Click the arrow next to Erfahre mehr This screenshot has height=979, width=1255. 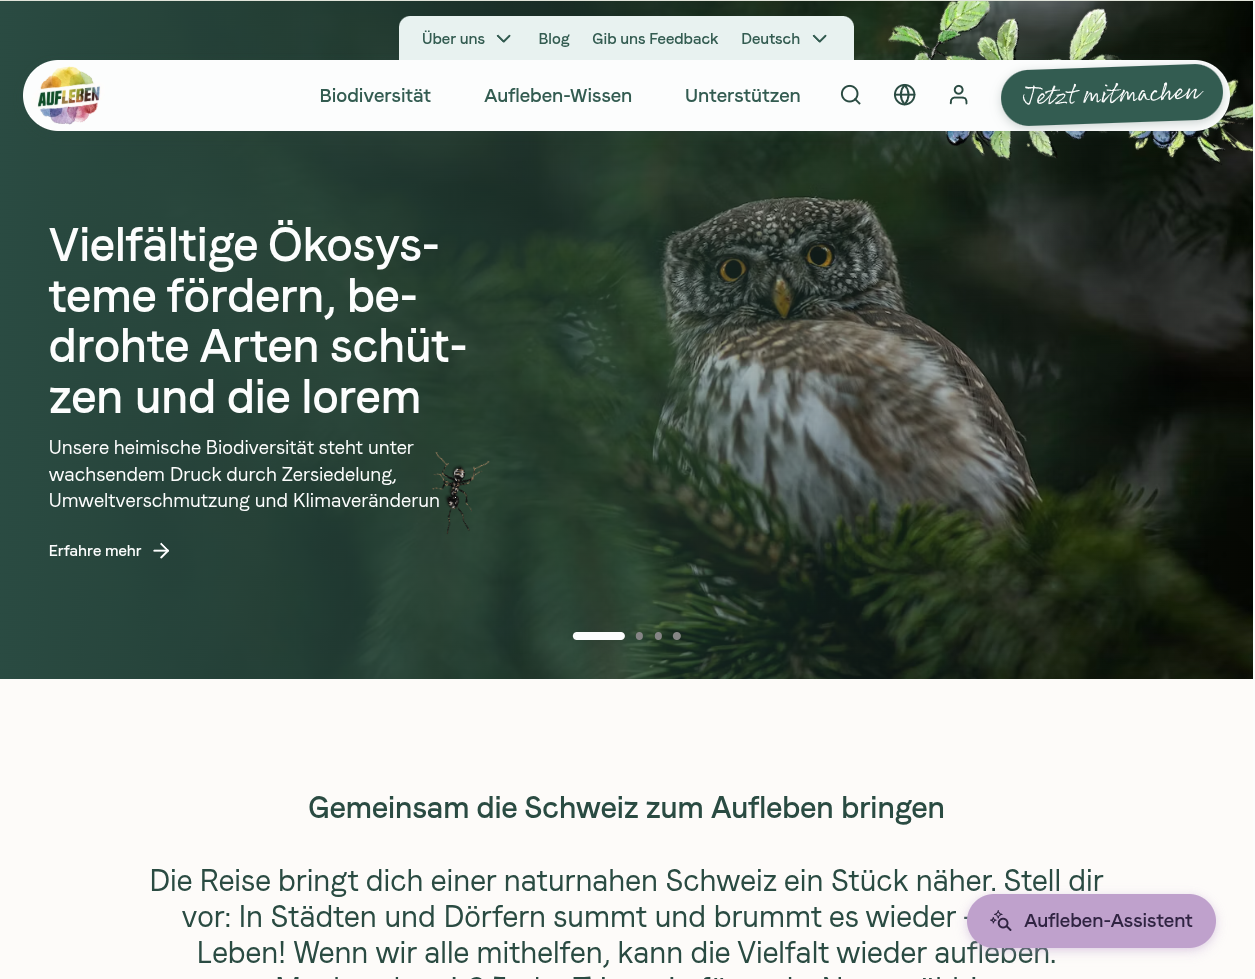click(161, 551)
